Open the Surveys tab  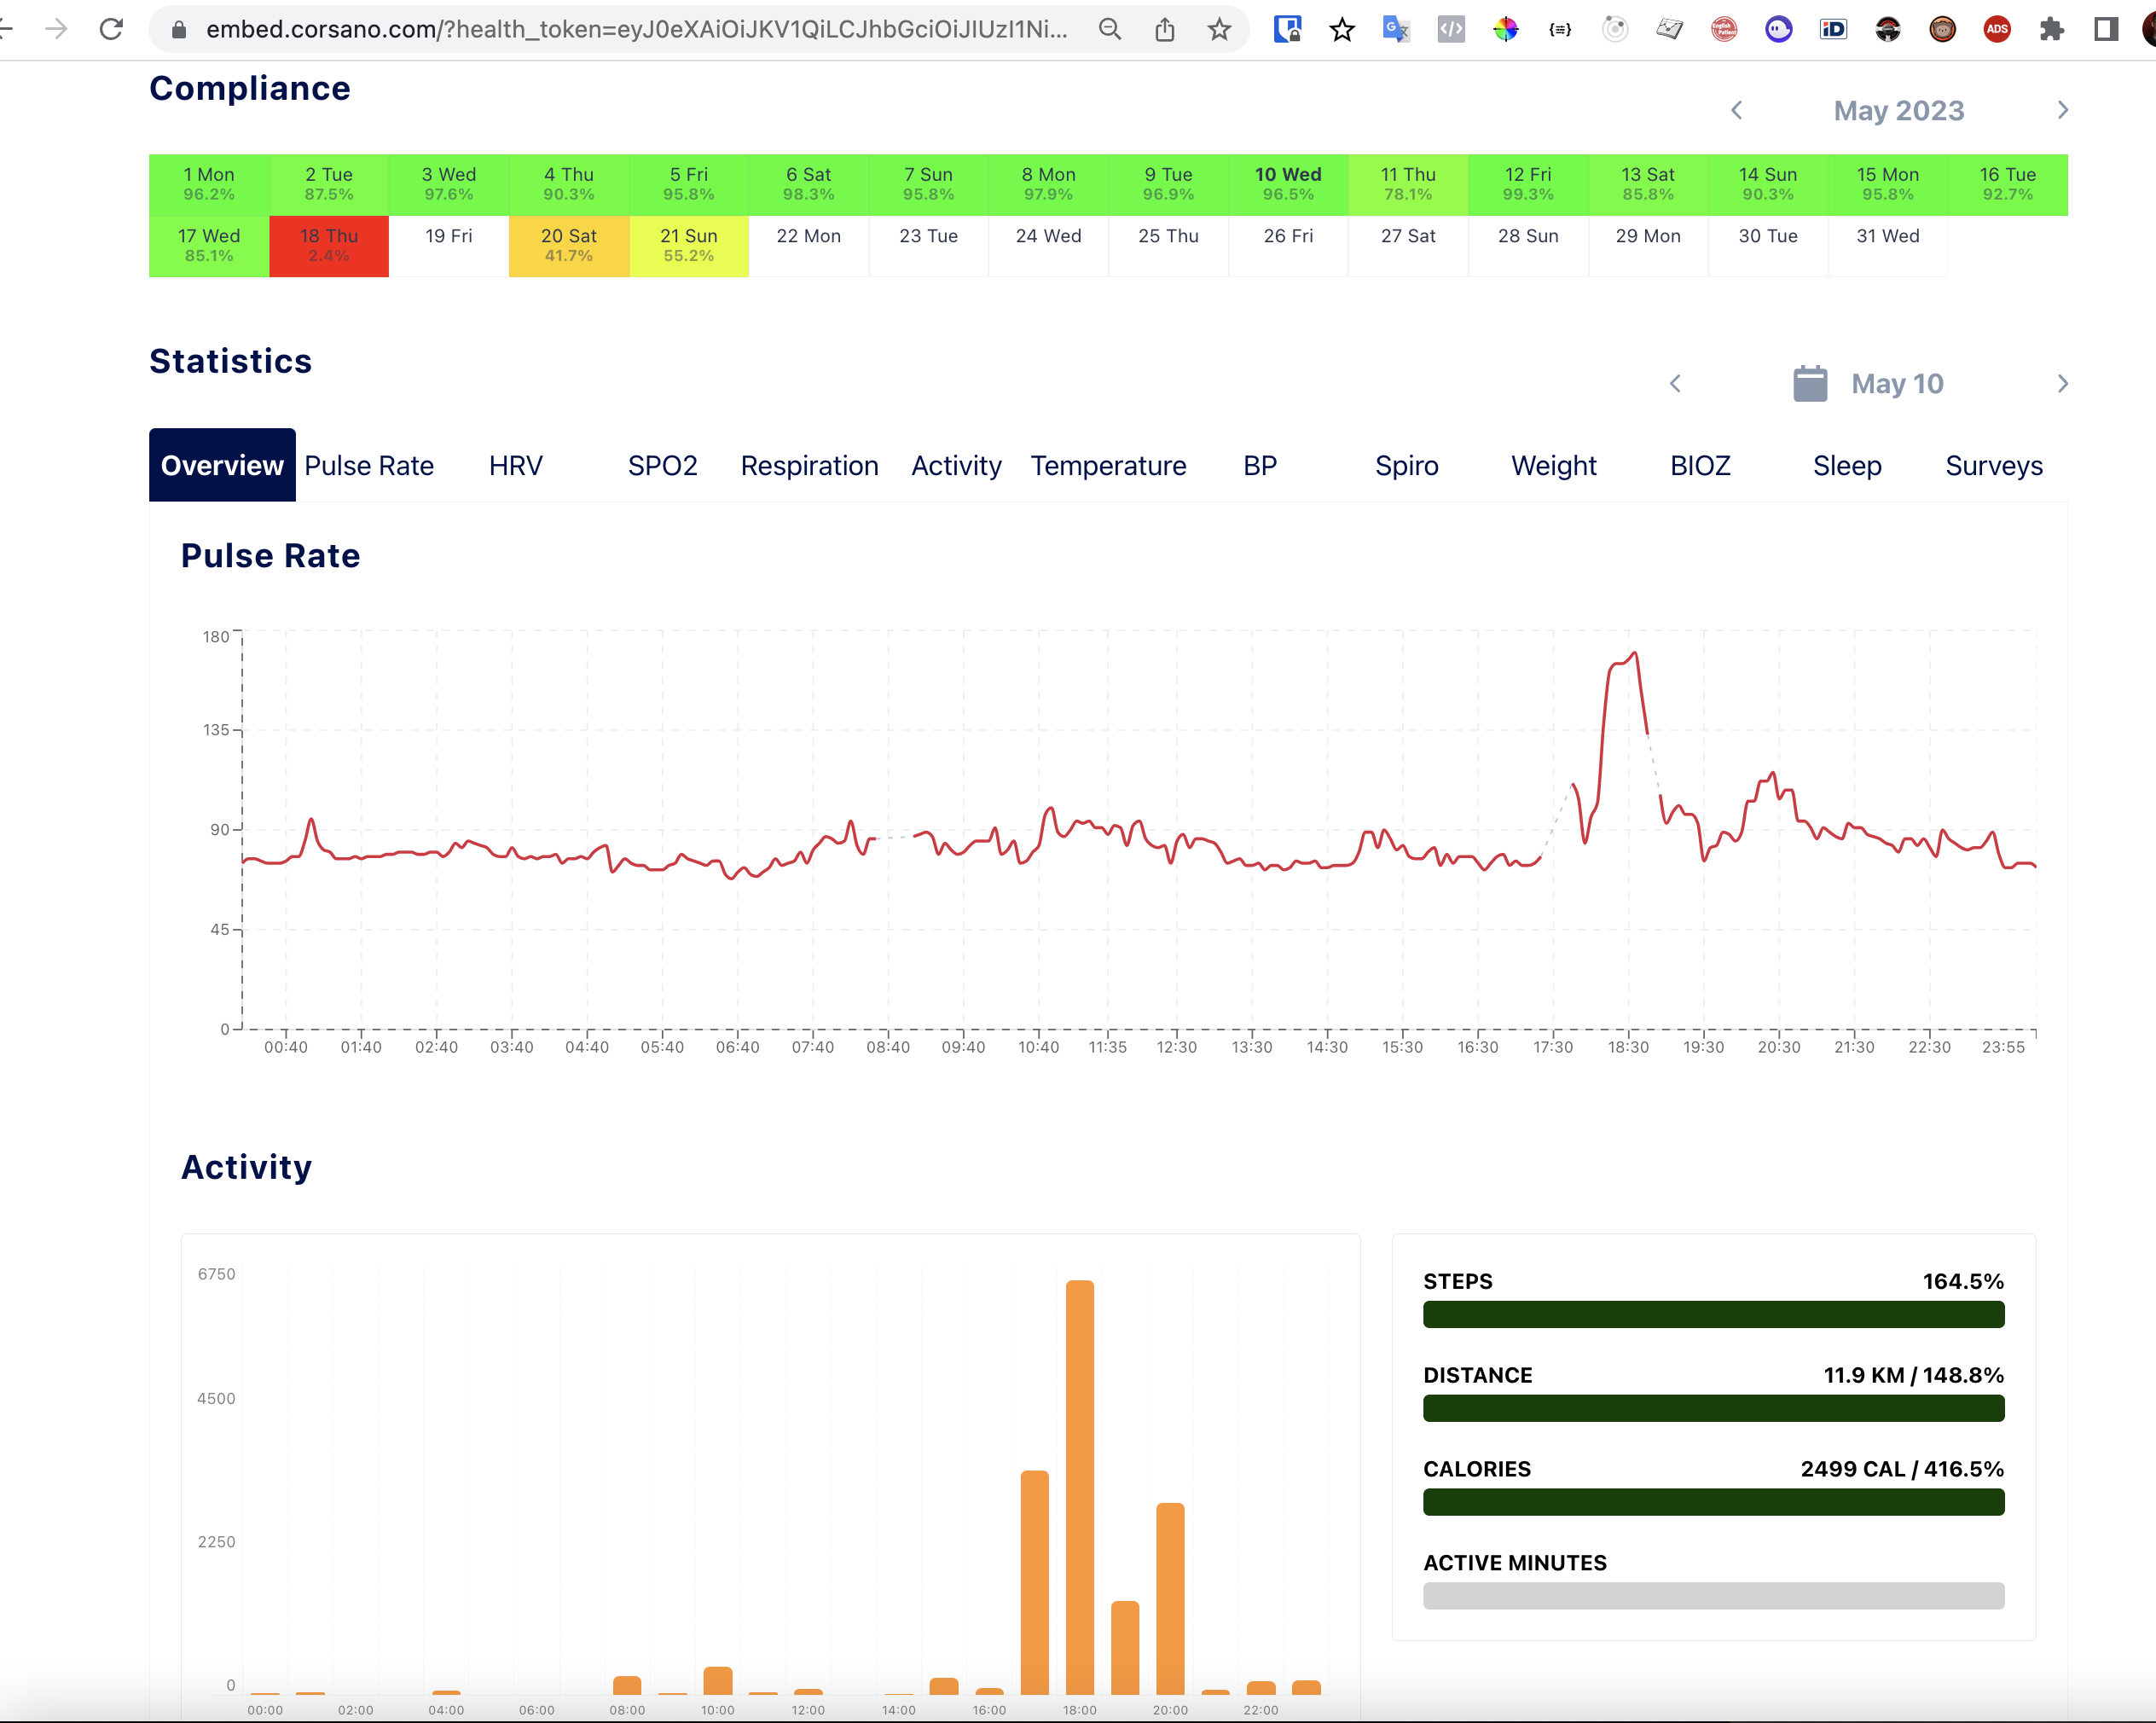coord(1994,465)
